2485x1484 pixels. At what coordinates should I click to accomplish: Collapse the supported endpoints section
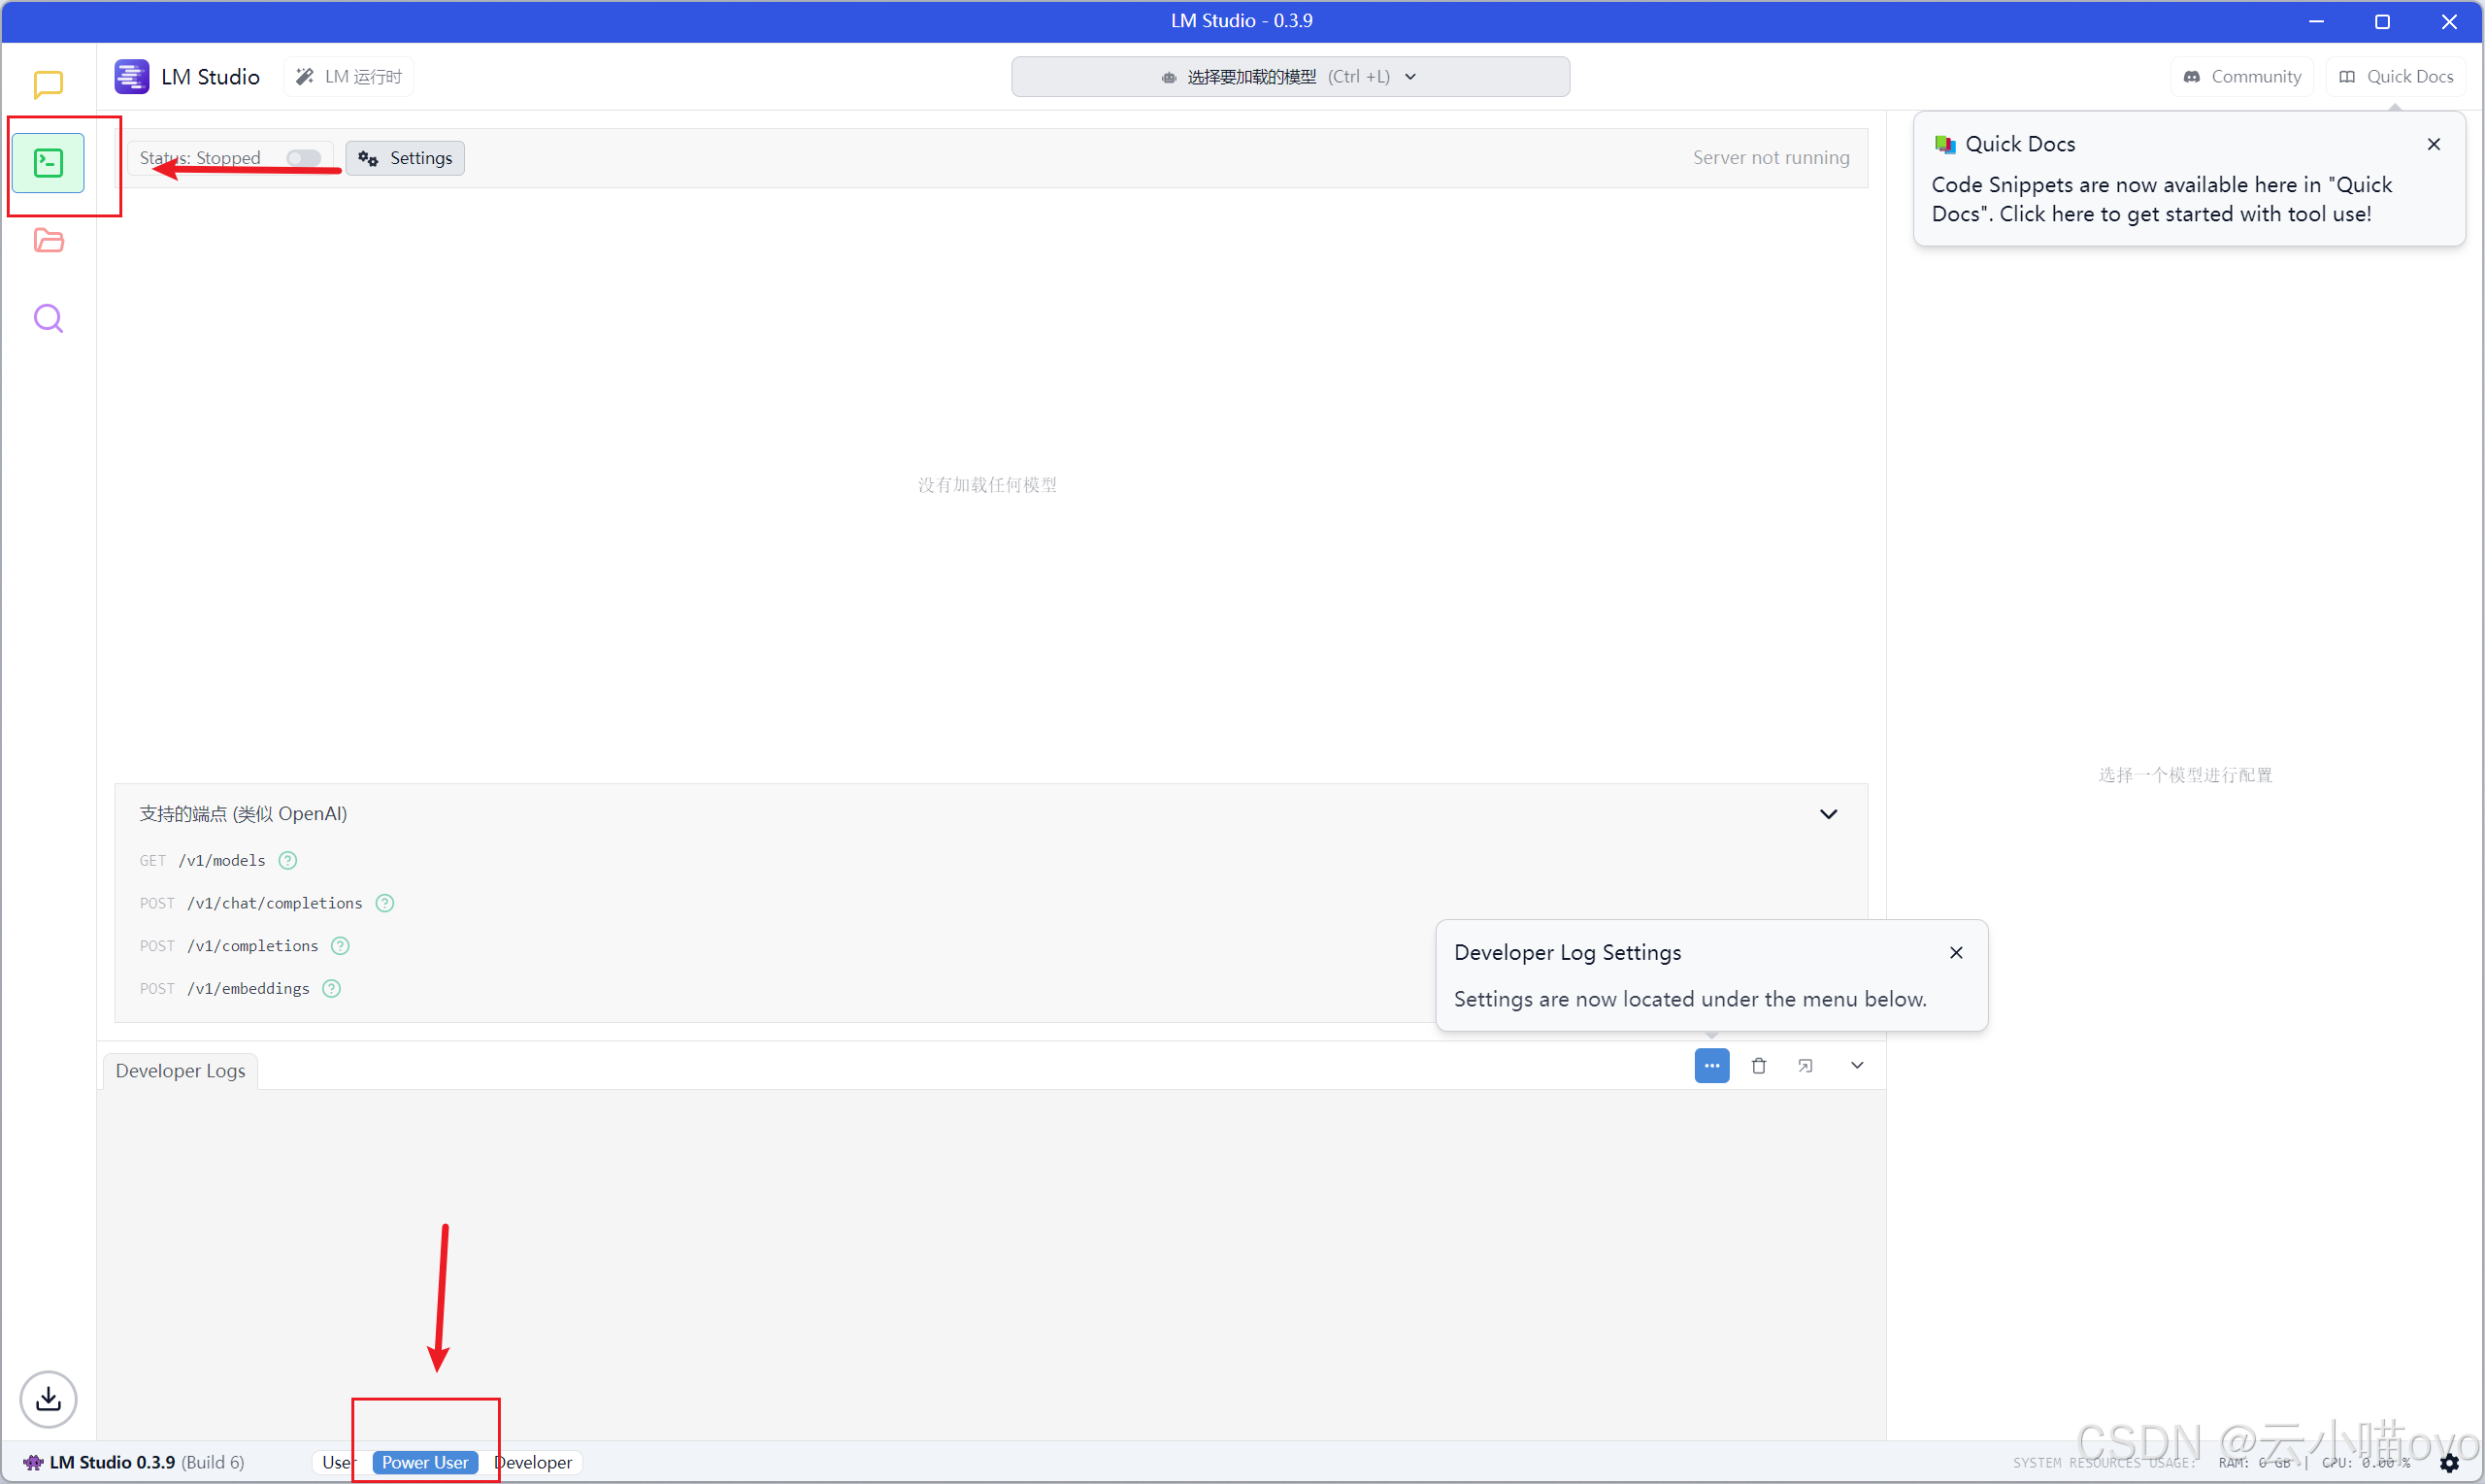coord(1828,814)
